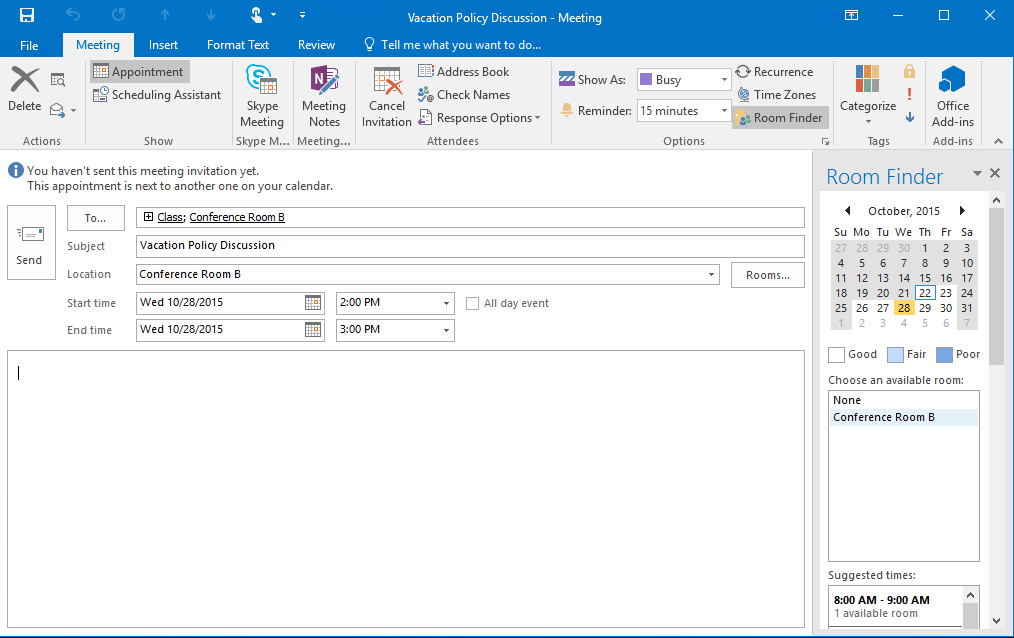Click the Skype Meeting icon
The height and width of the screenshot is (638, 1014).
pyautogui.click(x=261, y=97)
